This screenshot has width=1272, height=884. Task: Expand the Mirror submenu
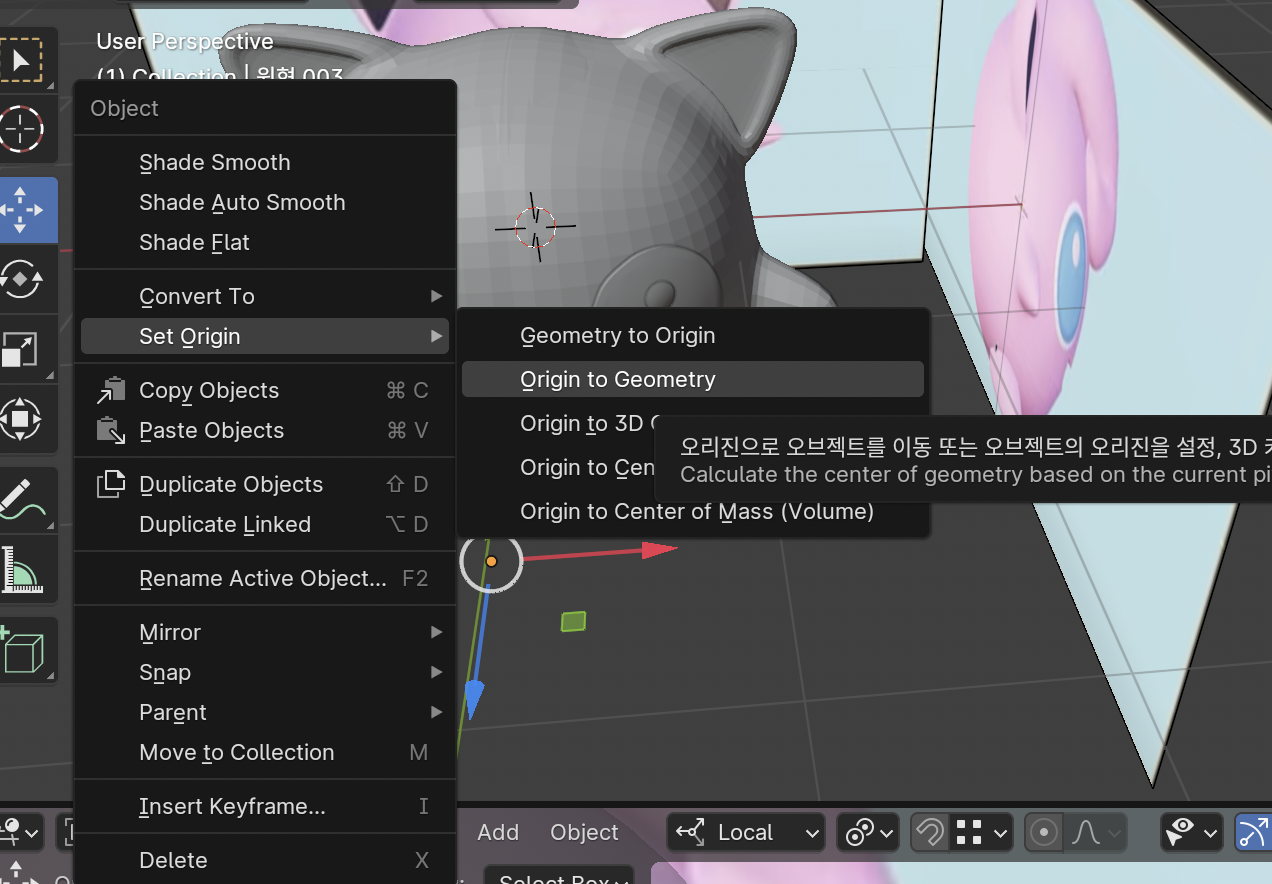[265, 632]
